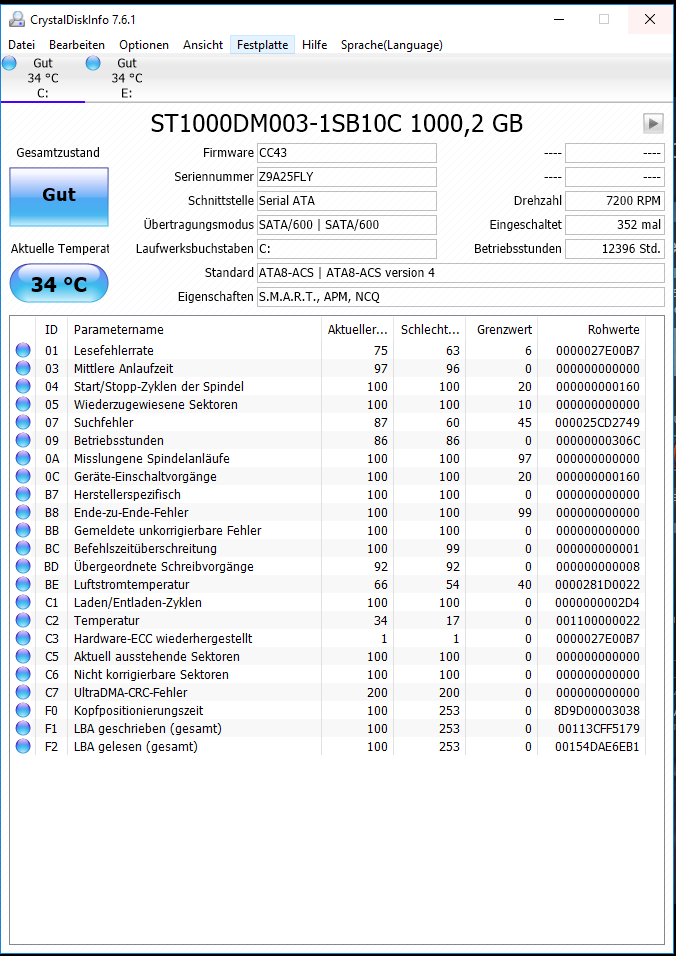This screenshot has height=956, width=676.
Task: Open the Hilfe menu
Action: (315, 45)
